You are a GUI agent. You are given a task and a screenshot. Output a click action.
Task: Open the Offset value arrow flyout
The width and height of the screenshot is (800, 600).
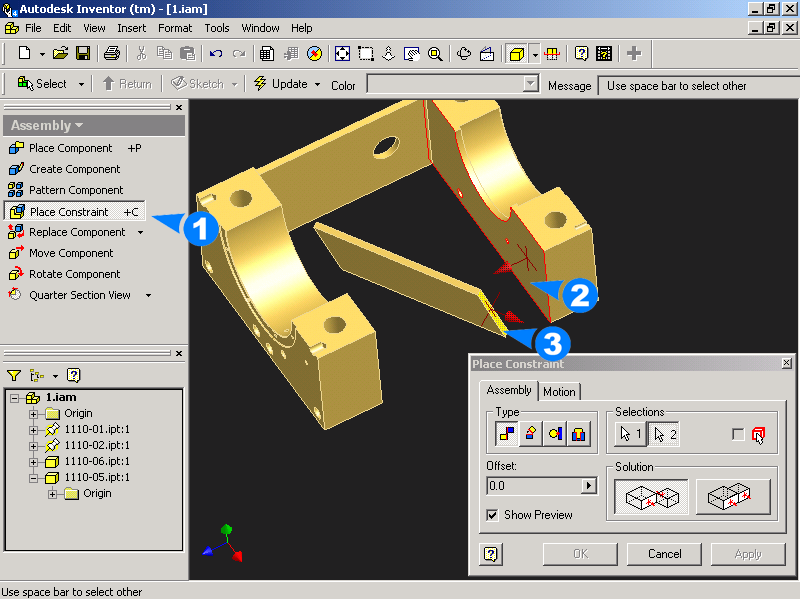click(x=589, y=486)
